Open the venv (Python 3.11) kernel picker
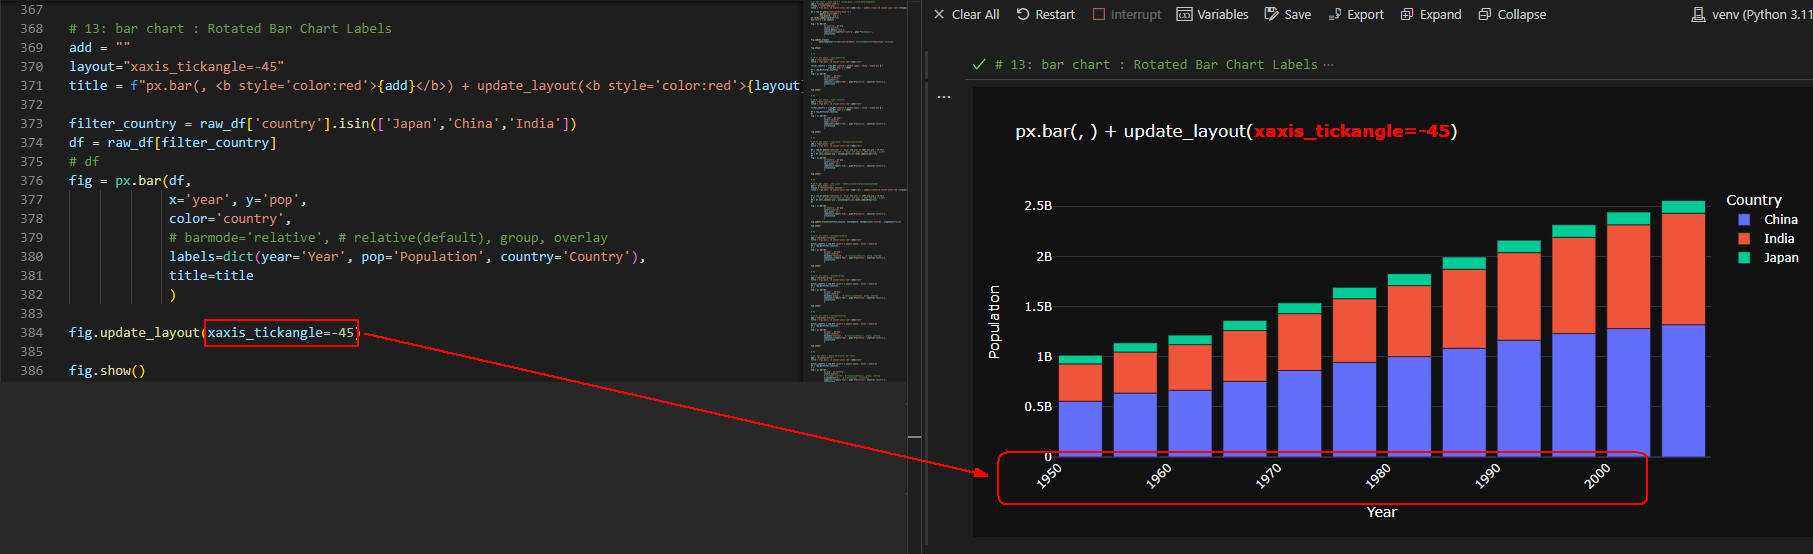The width and height of the screenshot is (1813, 554). pyautogui.click(x=1751, y=14)
